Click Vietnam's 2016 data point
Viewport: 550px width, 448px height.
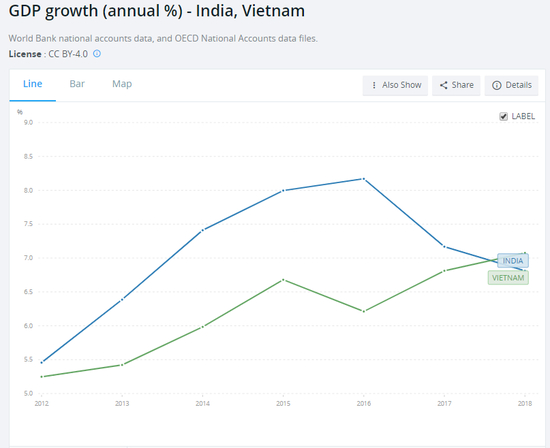(364, 311)
